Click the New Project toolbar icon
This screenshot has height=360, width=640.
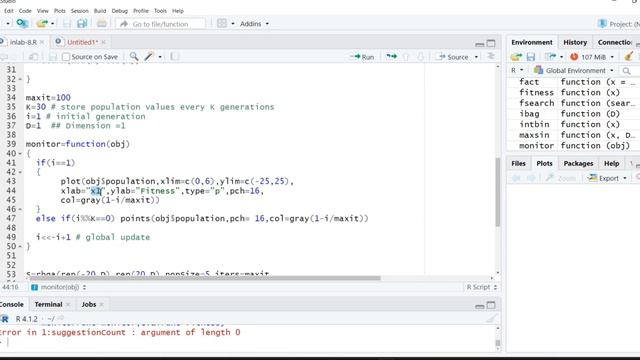click(x=22, y=24)
